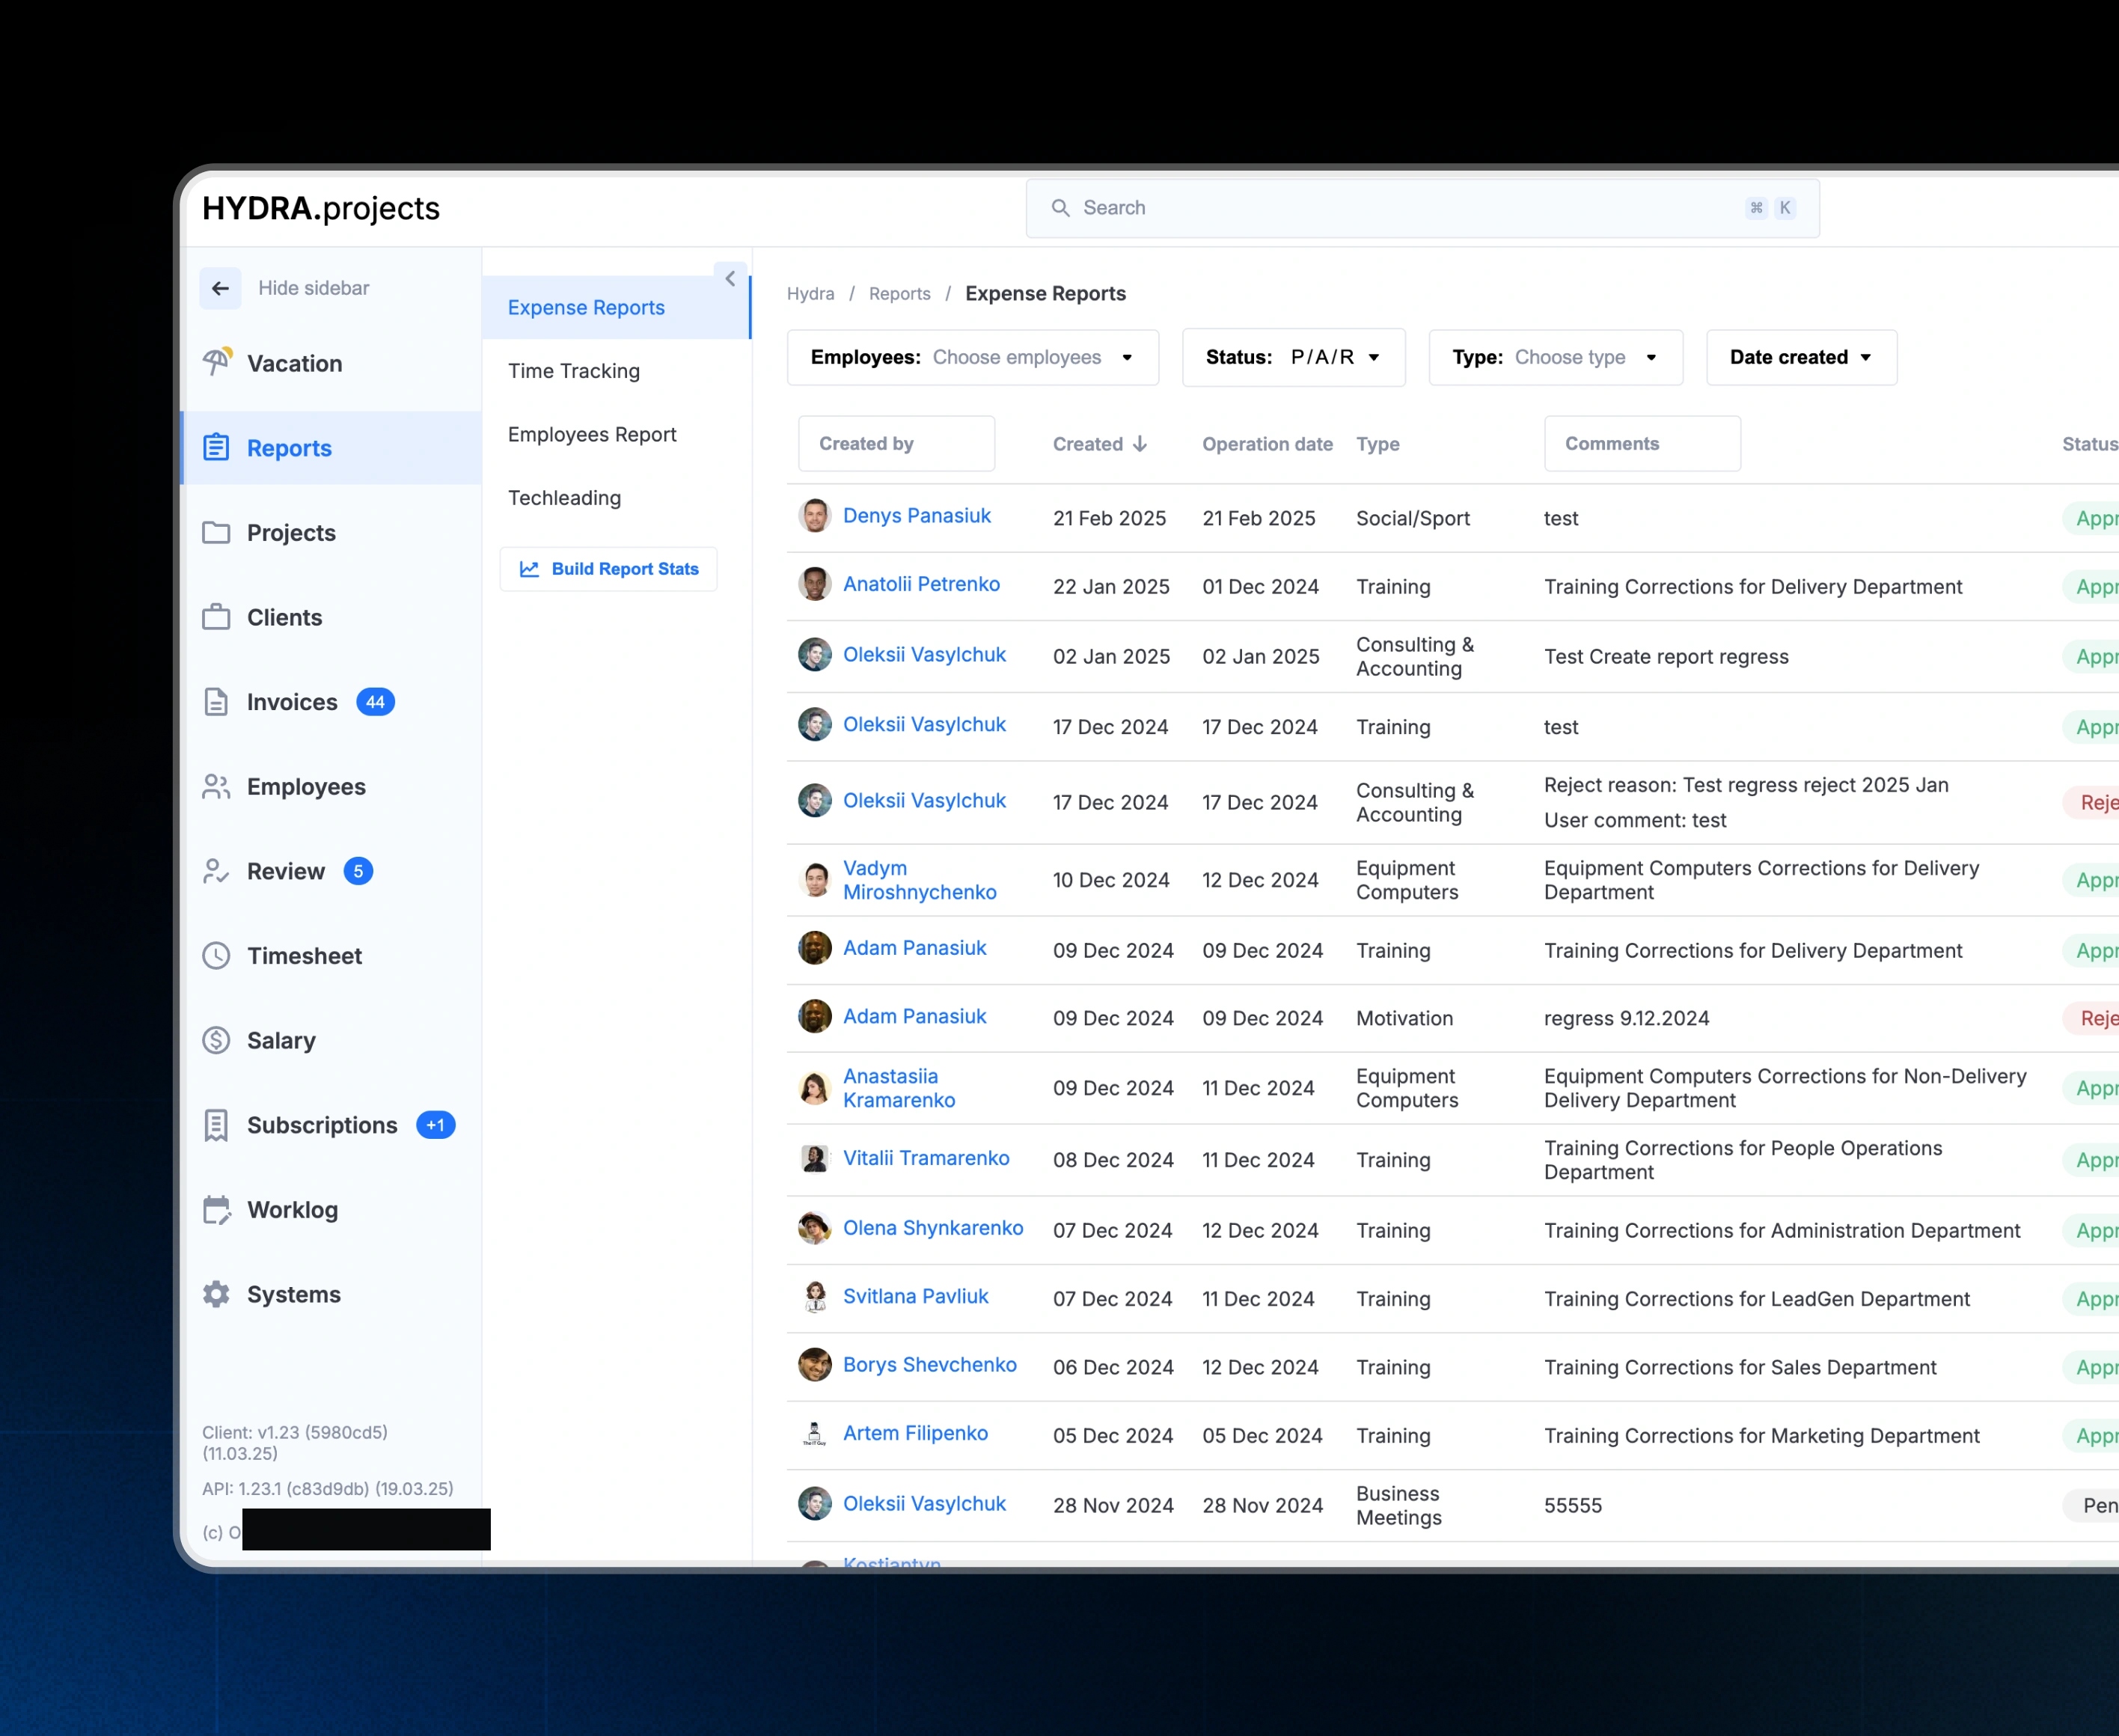Click the Projects folder icon
The height and width of the screenshot is (1736, 2119).
[216, 532]
